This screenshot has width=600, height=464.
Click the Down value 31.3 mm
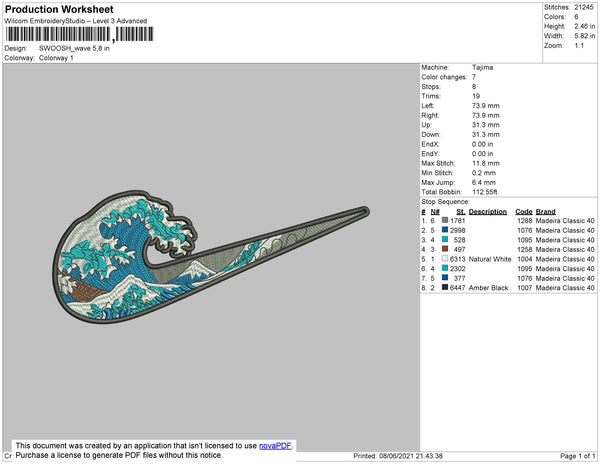pyautogui.click(x=486, y=134)
